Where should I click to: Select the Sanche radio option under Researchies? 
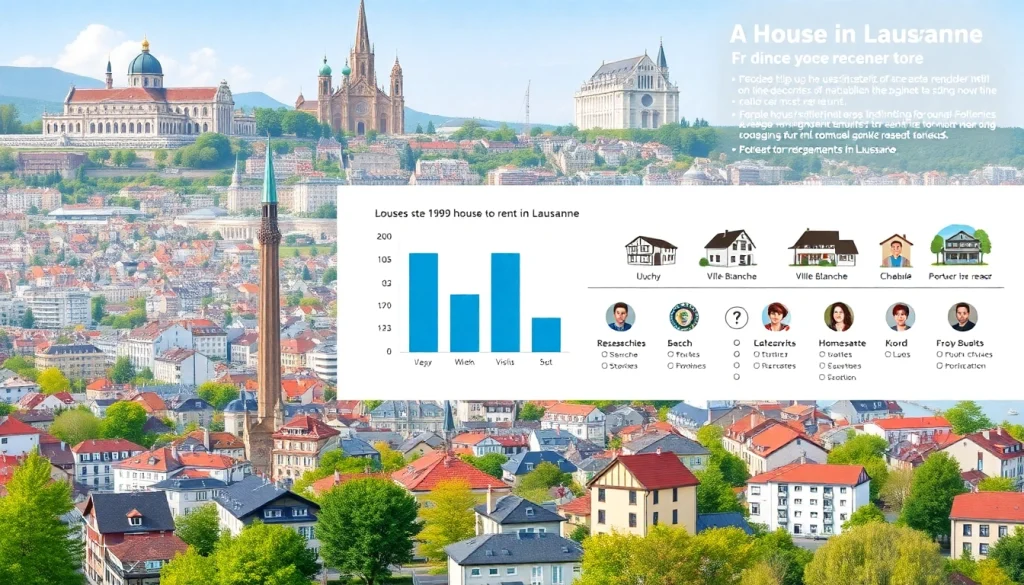pyautogui.click(x=606, y=354)
